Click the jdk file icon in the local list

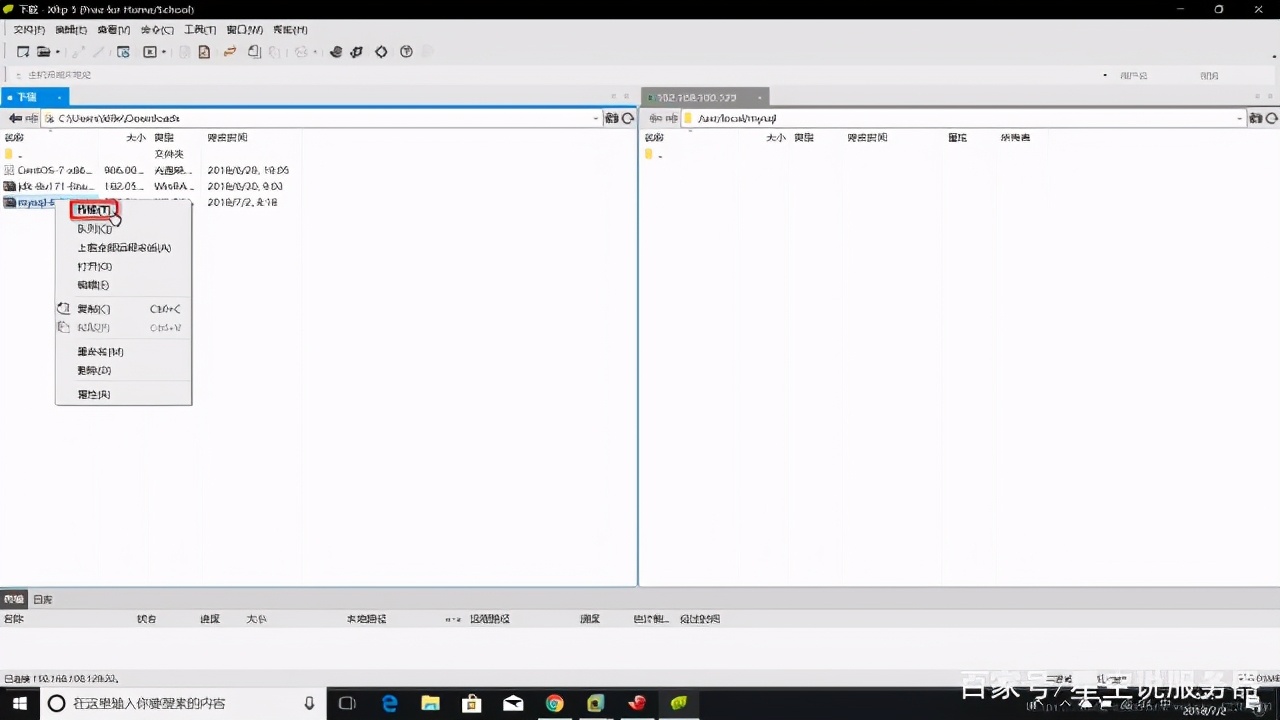10,186
